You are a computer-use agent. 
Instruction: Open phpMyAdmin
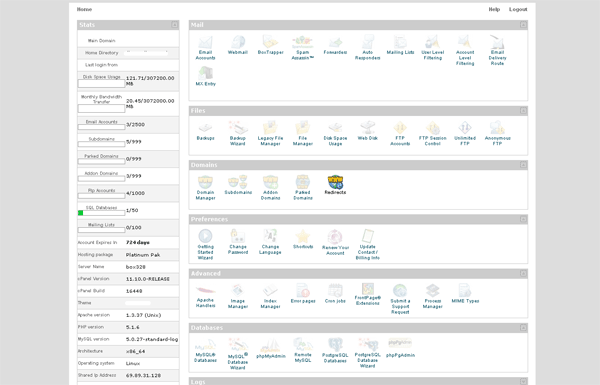click(x=270, y=348)
